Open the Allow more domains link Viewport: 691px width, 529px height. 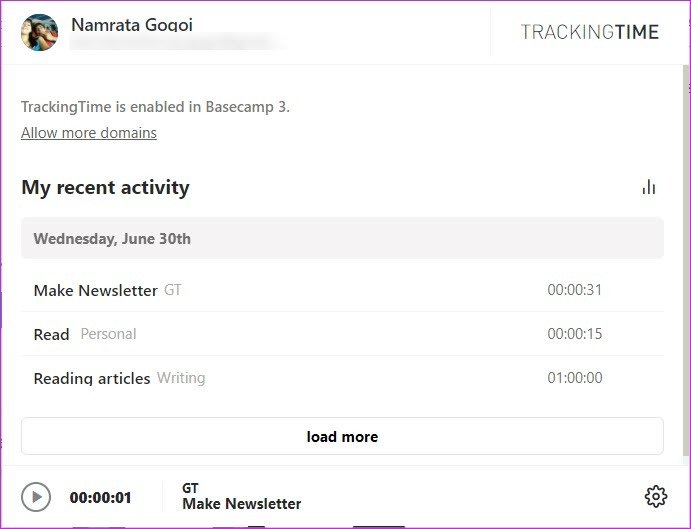pyautogui.click(x=89, y=133)
